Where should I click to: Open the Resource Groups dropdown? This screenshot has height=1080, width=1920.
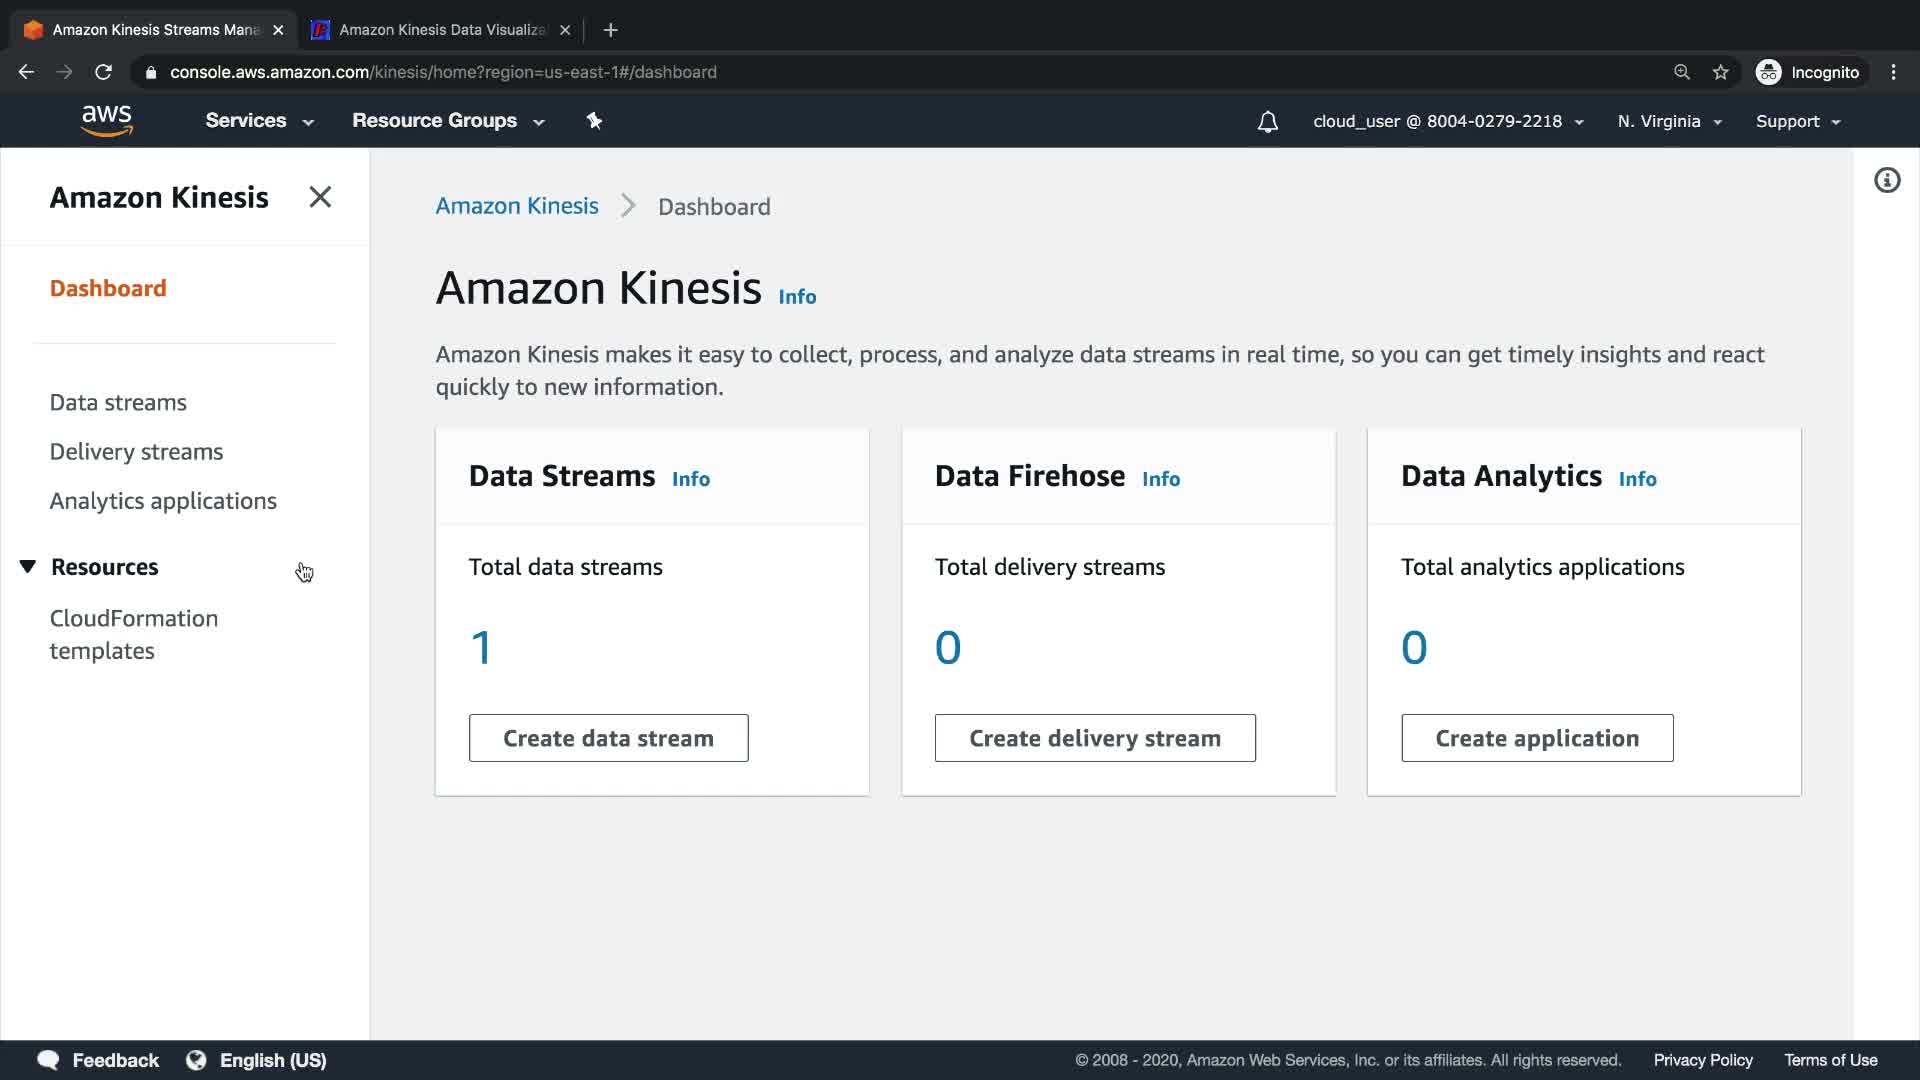447,121
